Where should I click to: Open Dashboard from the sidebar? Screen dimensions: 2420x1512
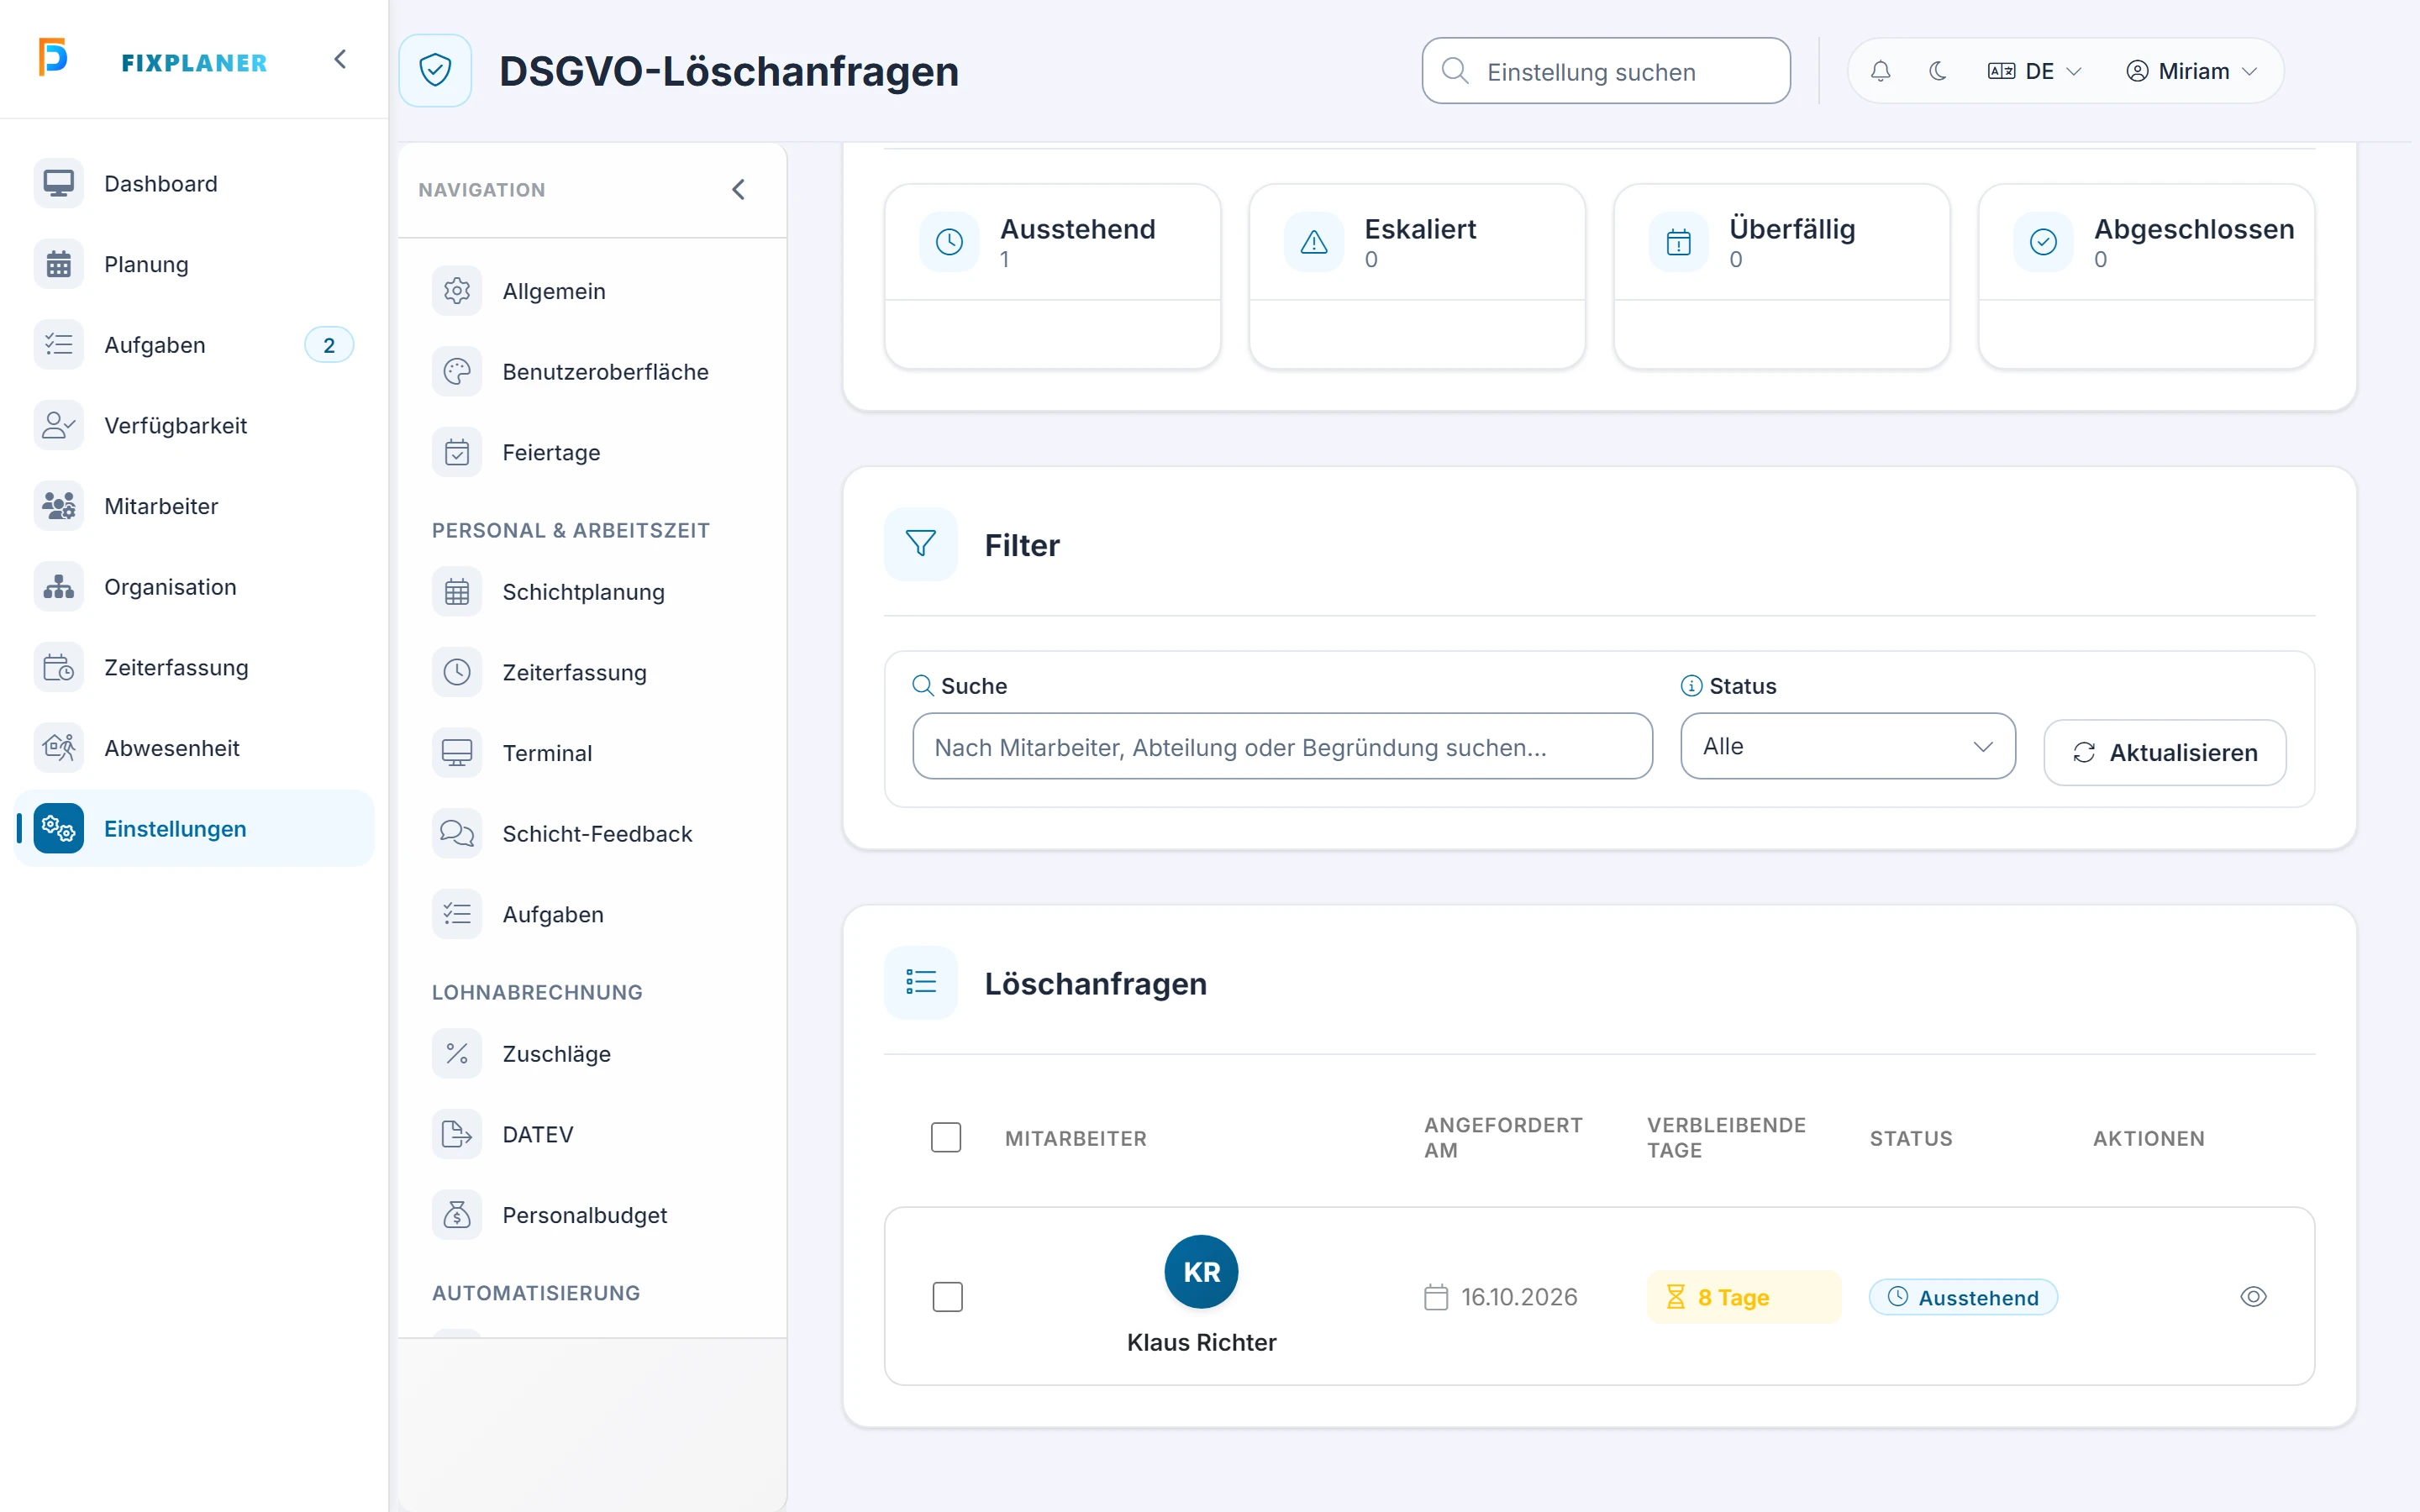click(x=194, y=184)
